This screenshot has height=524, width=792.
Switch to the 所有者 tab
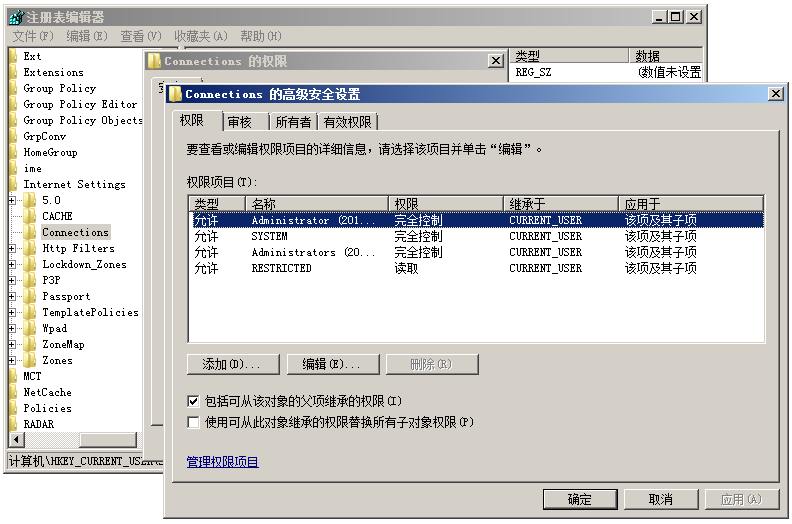click(293, 122)
